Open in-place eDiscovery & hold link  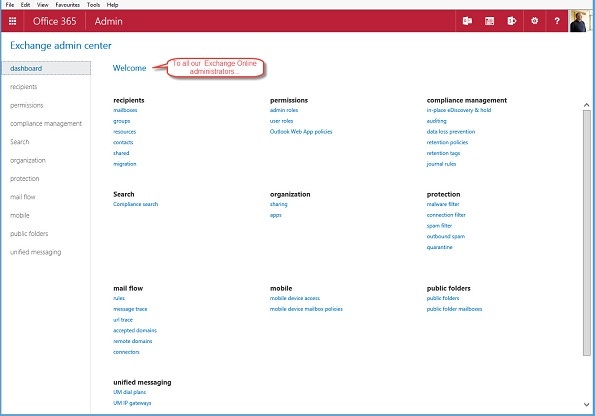[459, 110]
